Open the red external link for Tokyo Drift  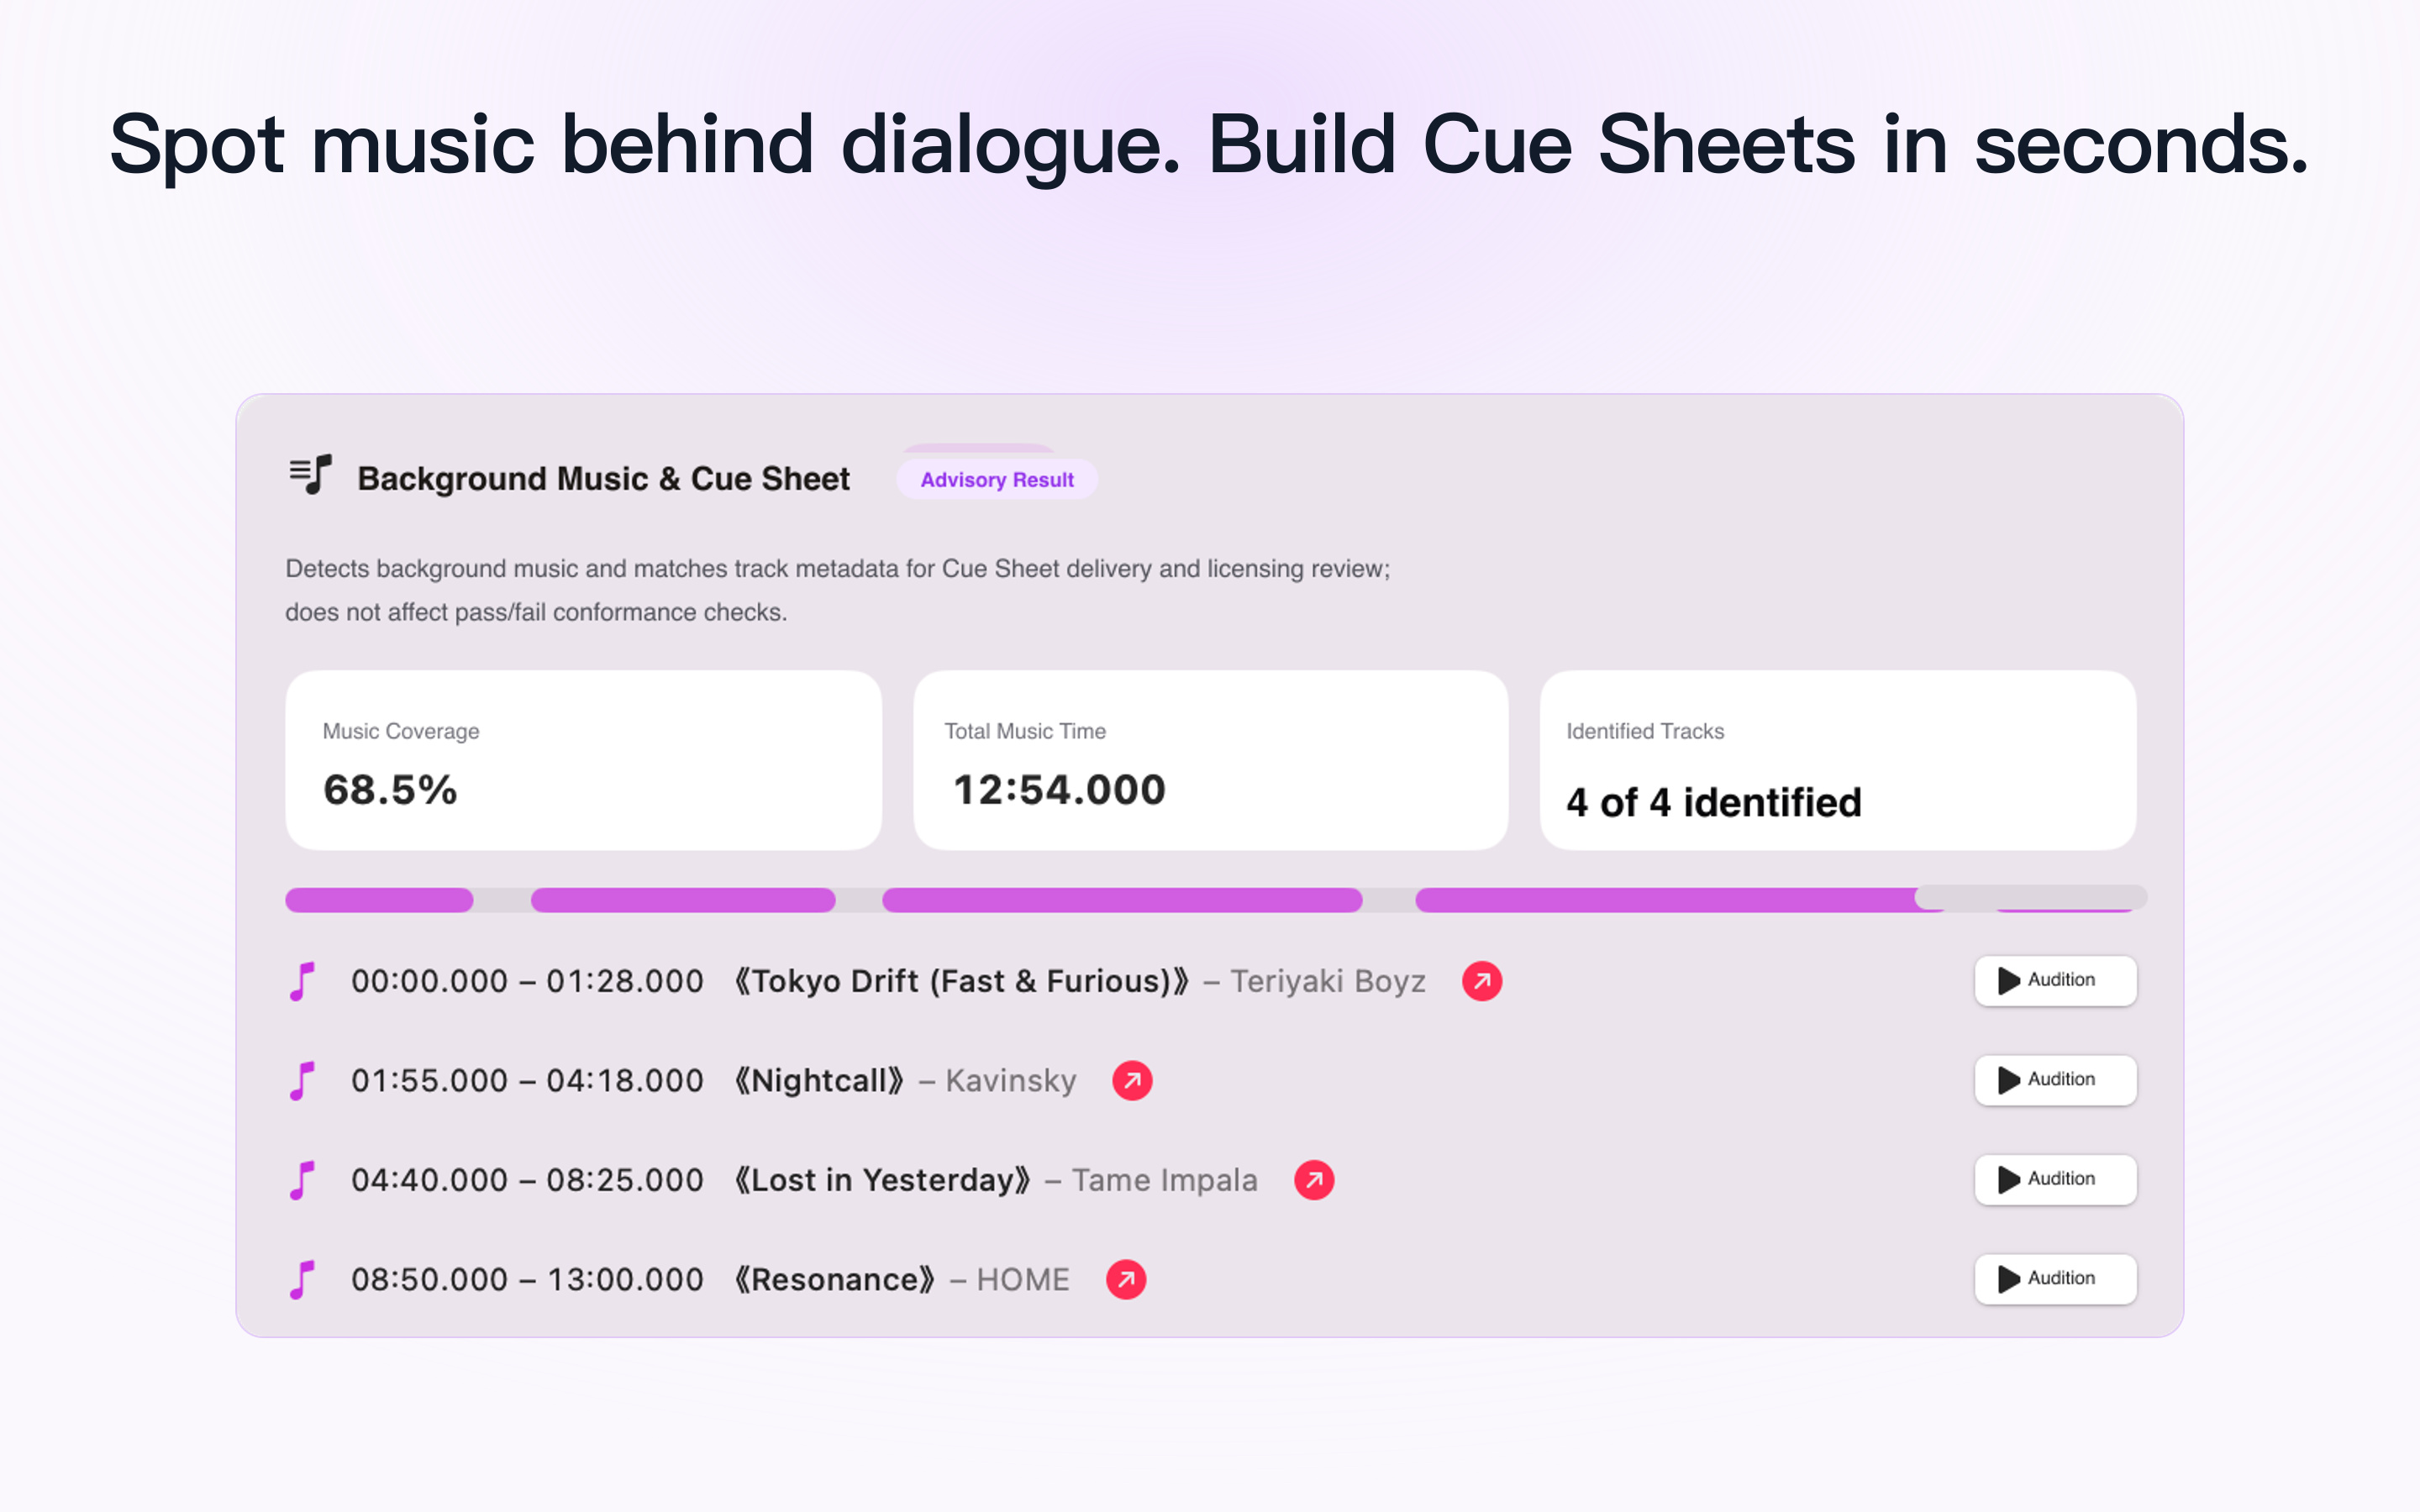point(1482,981)
